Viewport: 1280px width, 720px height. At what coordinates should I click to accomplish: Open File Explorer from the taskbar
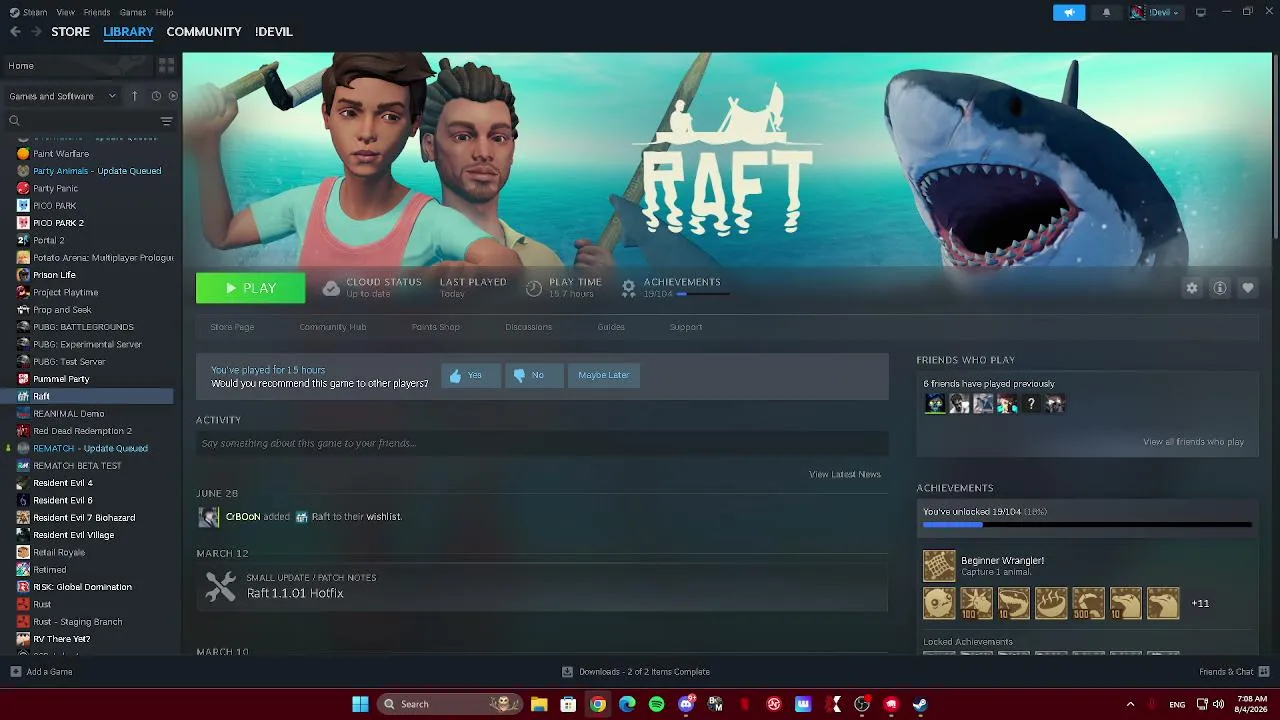[539, 704]
